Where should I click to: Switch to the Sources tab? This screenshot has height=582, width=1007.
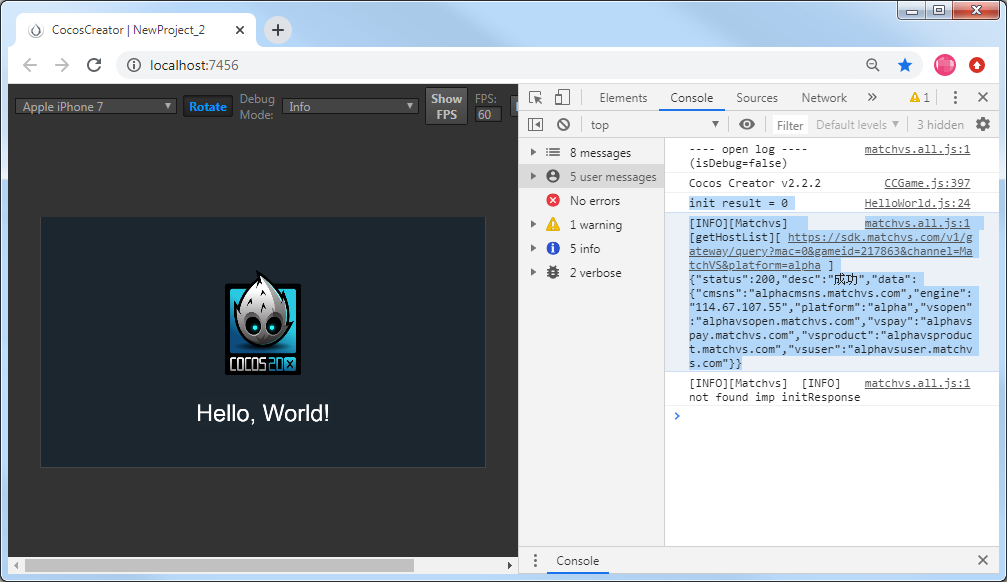(x=757, y=98)
